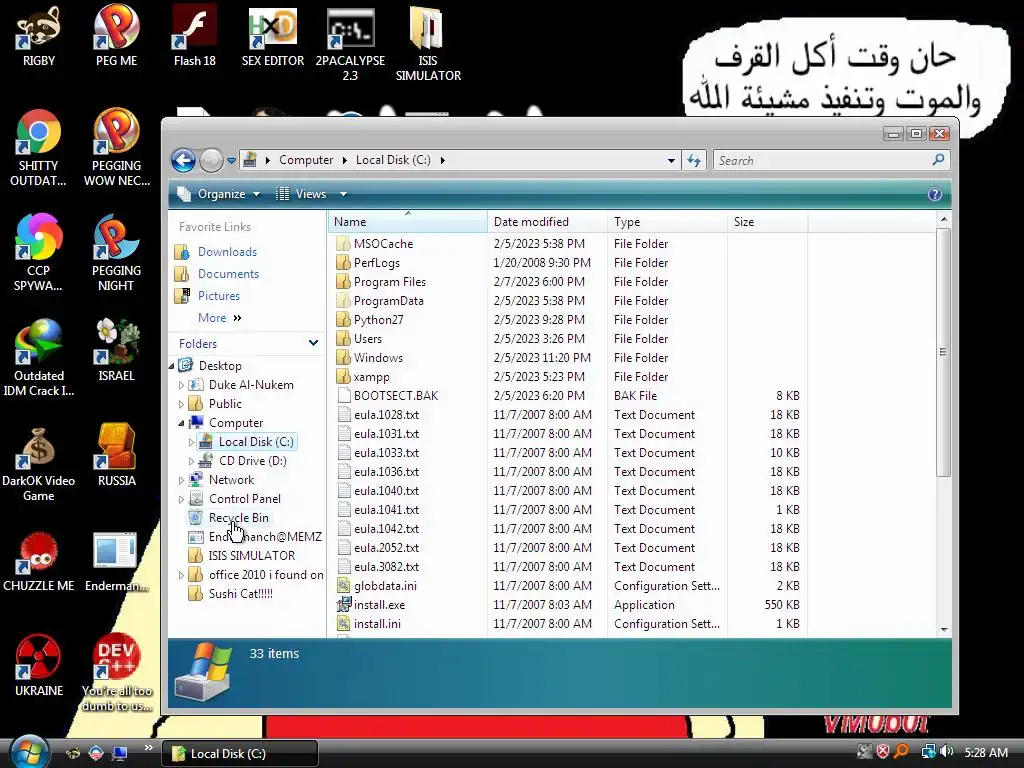This screenshot has width=1024, height=768.
Task: Select Sushi Cat!!!!! in folder tree
Action: click(x=240, y=594)
